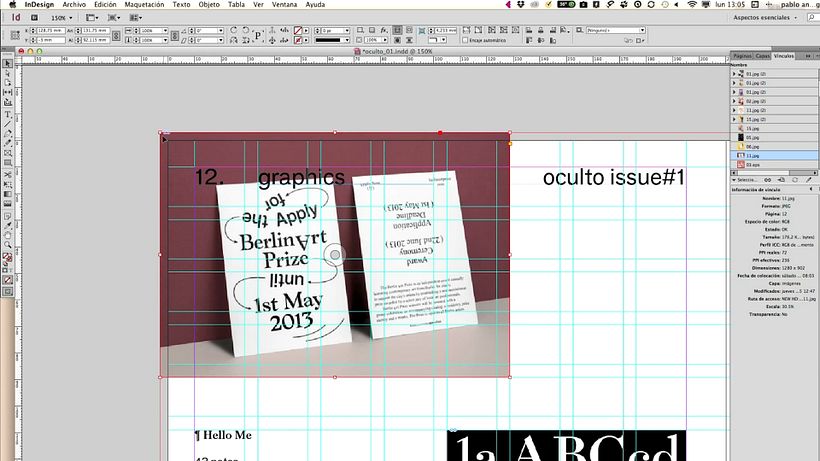This screenshot has height=461, width=820.
Task: Open the zoom level 150% dropdown
Action: (x=62, y=18)
